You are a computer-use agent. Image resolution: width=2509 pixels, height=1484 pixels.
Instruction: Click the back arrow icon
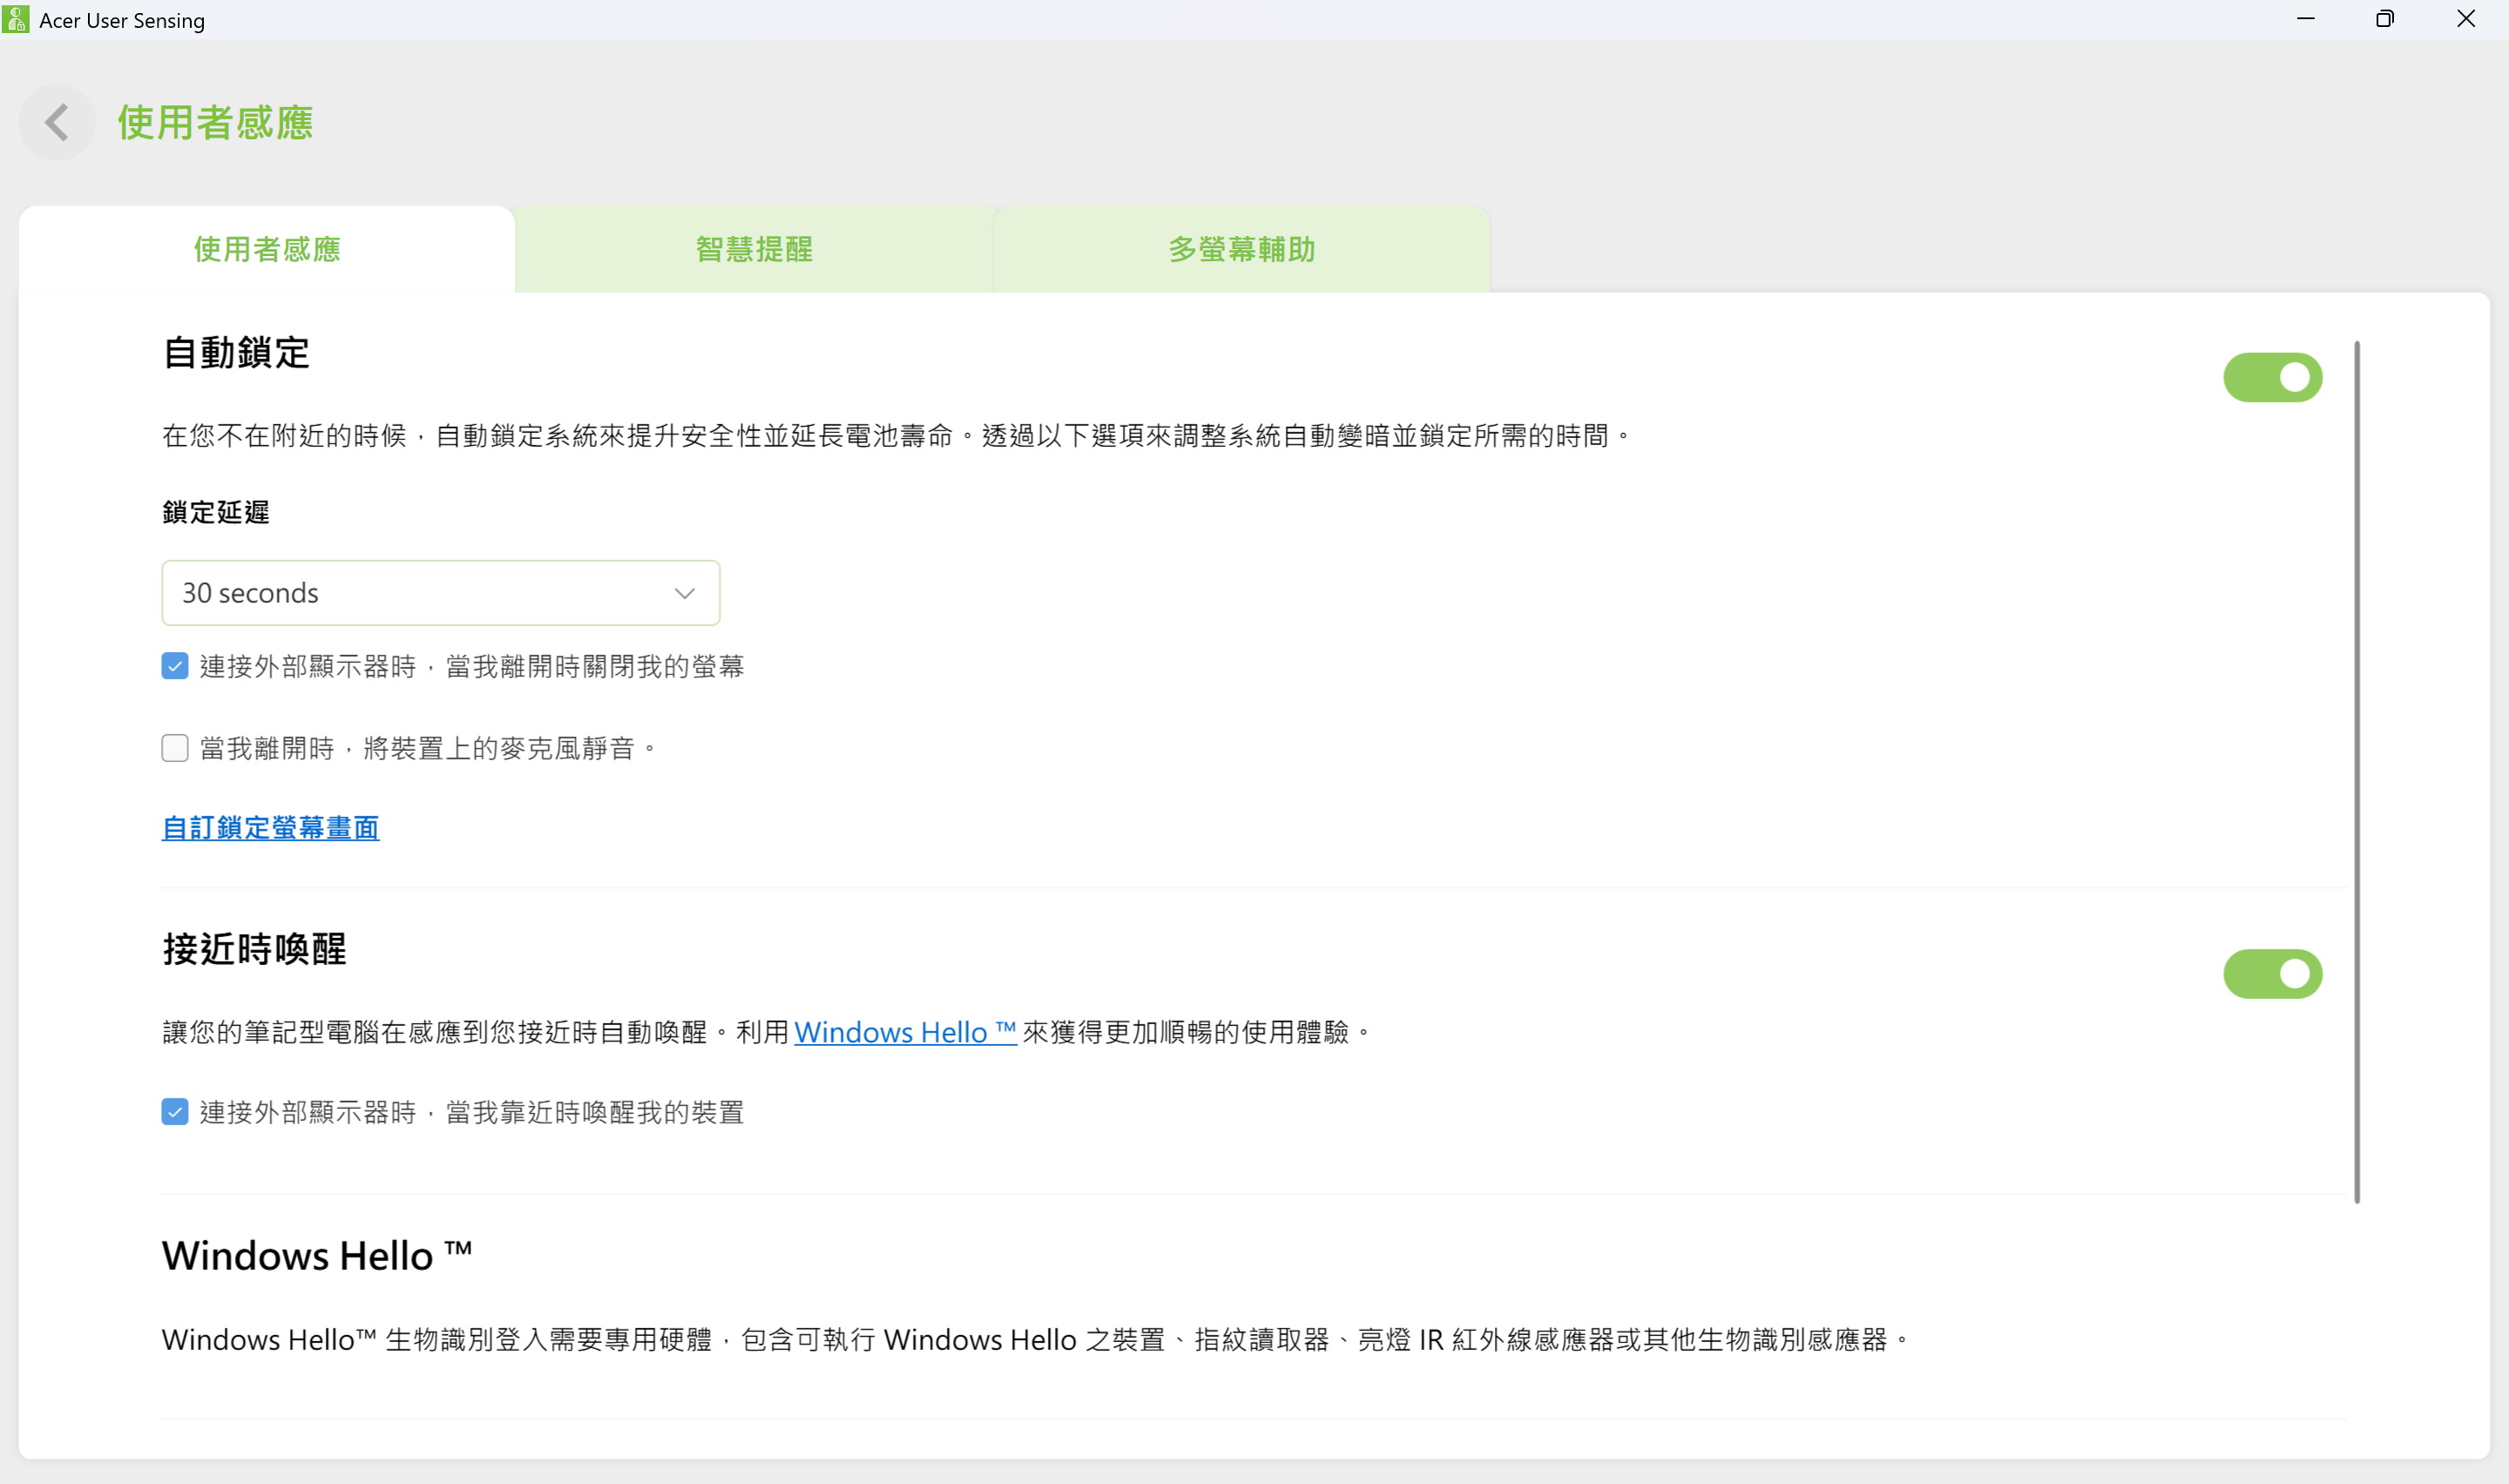tap(57, 123)
